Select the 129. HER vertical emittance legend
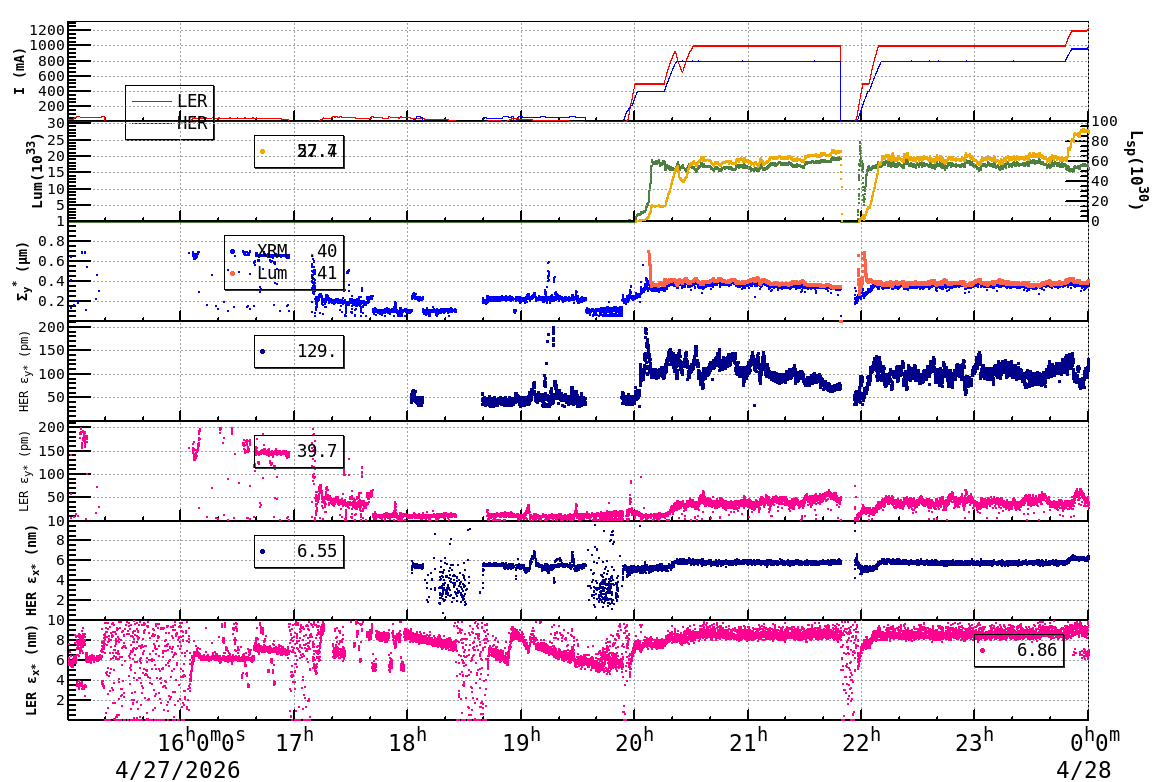 coord(299,351)
